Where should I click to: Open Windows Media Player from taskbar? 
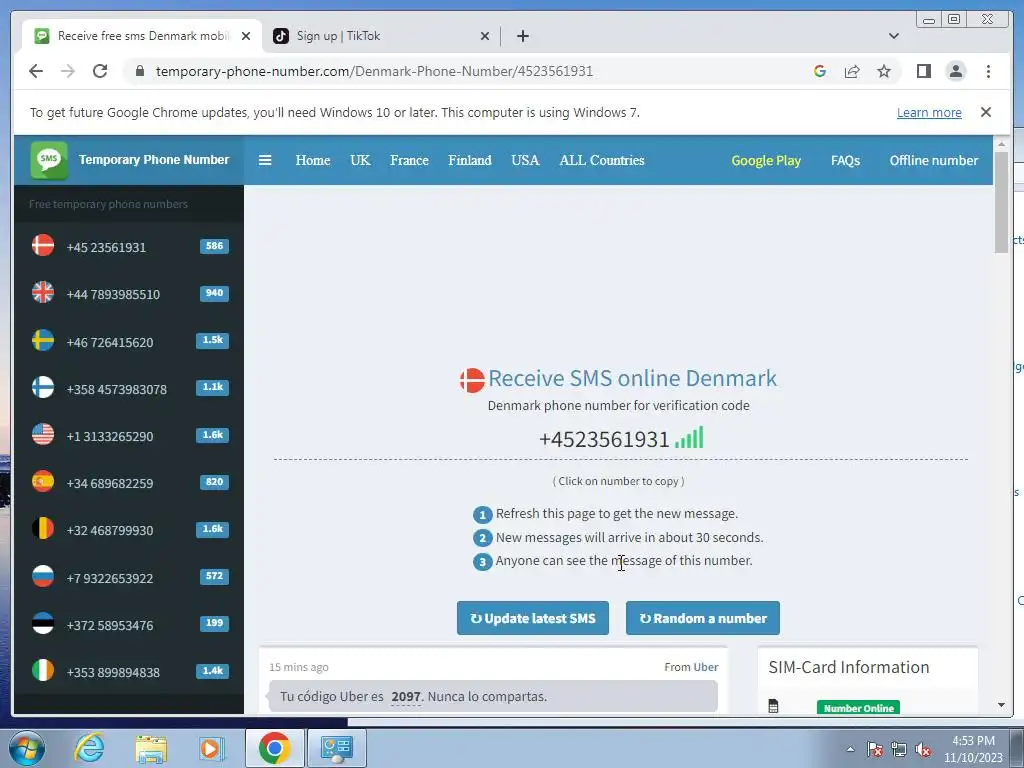pyautogui.click(x=211, y=748)
